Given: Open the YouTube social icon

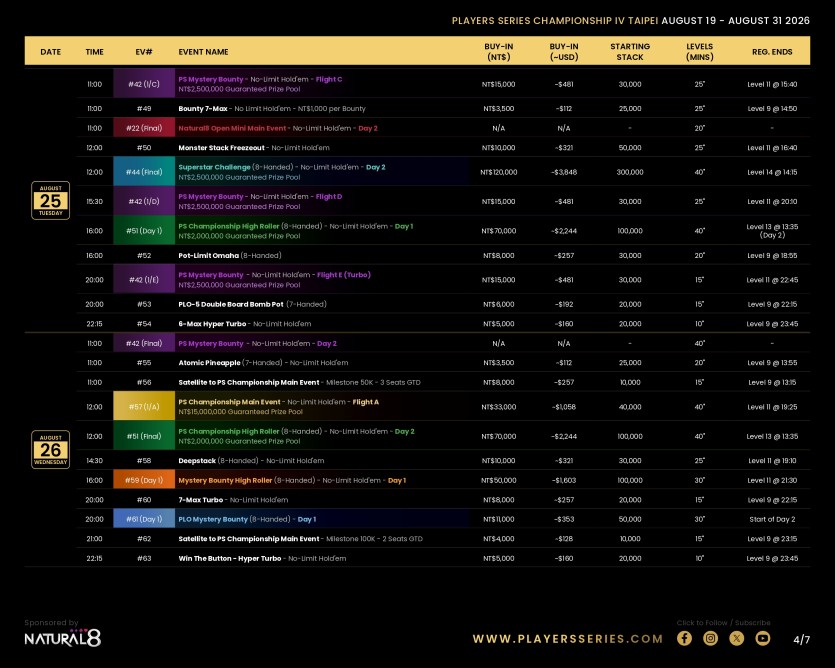Looking at the screenshot, I should [x=763, y=638].
